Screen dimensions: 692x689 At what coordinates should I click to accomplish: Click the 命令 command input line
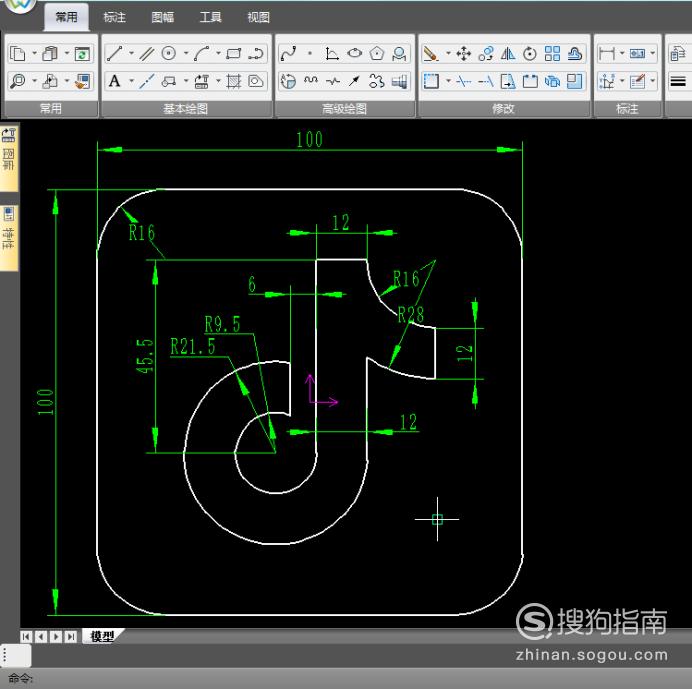(x=346, y=678)
